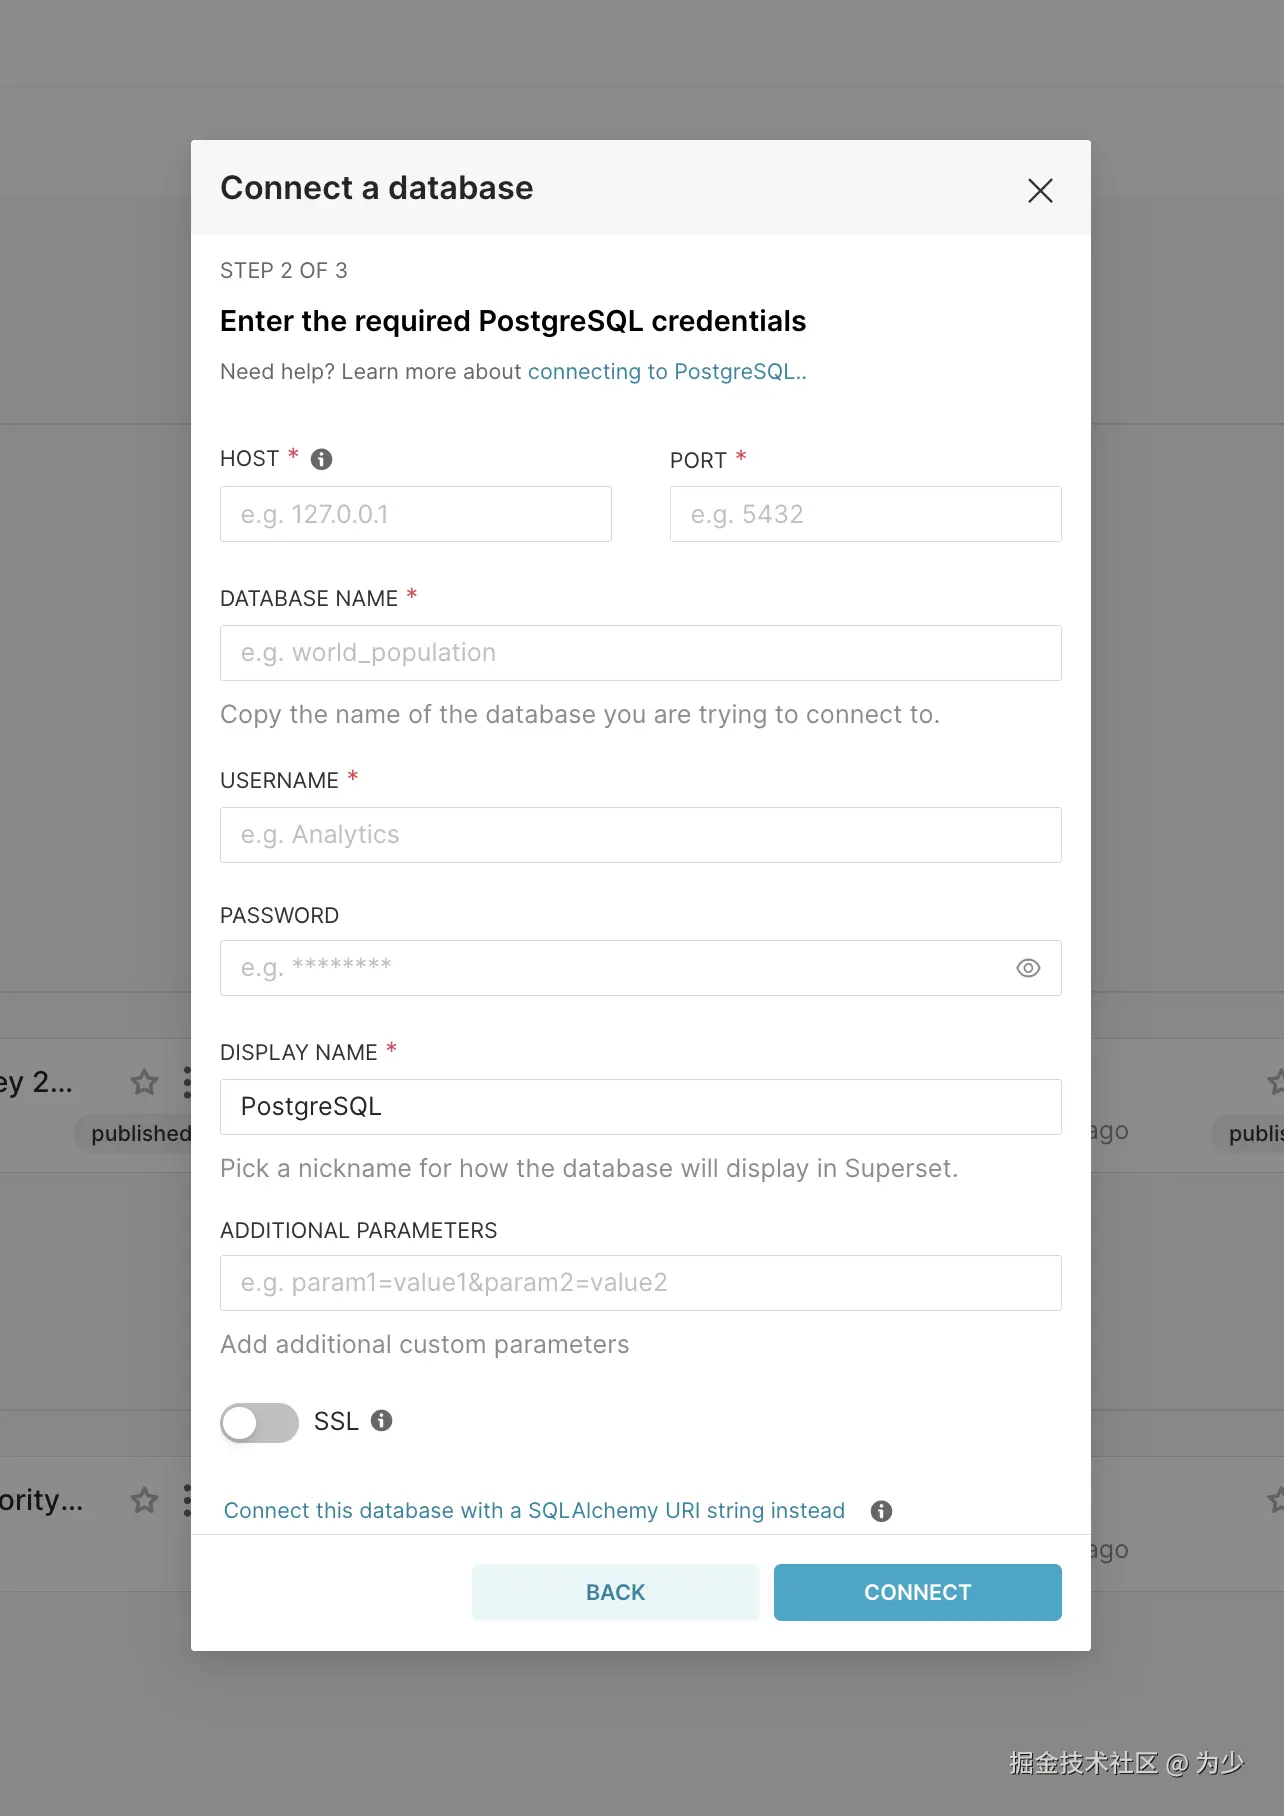Click info icon beside SQLAlchemy URI link
The width and height of the screenshot is (1284, 1816).
tap(881, 1511)
